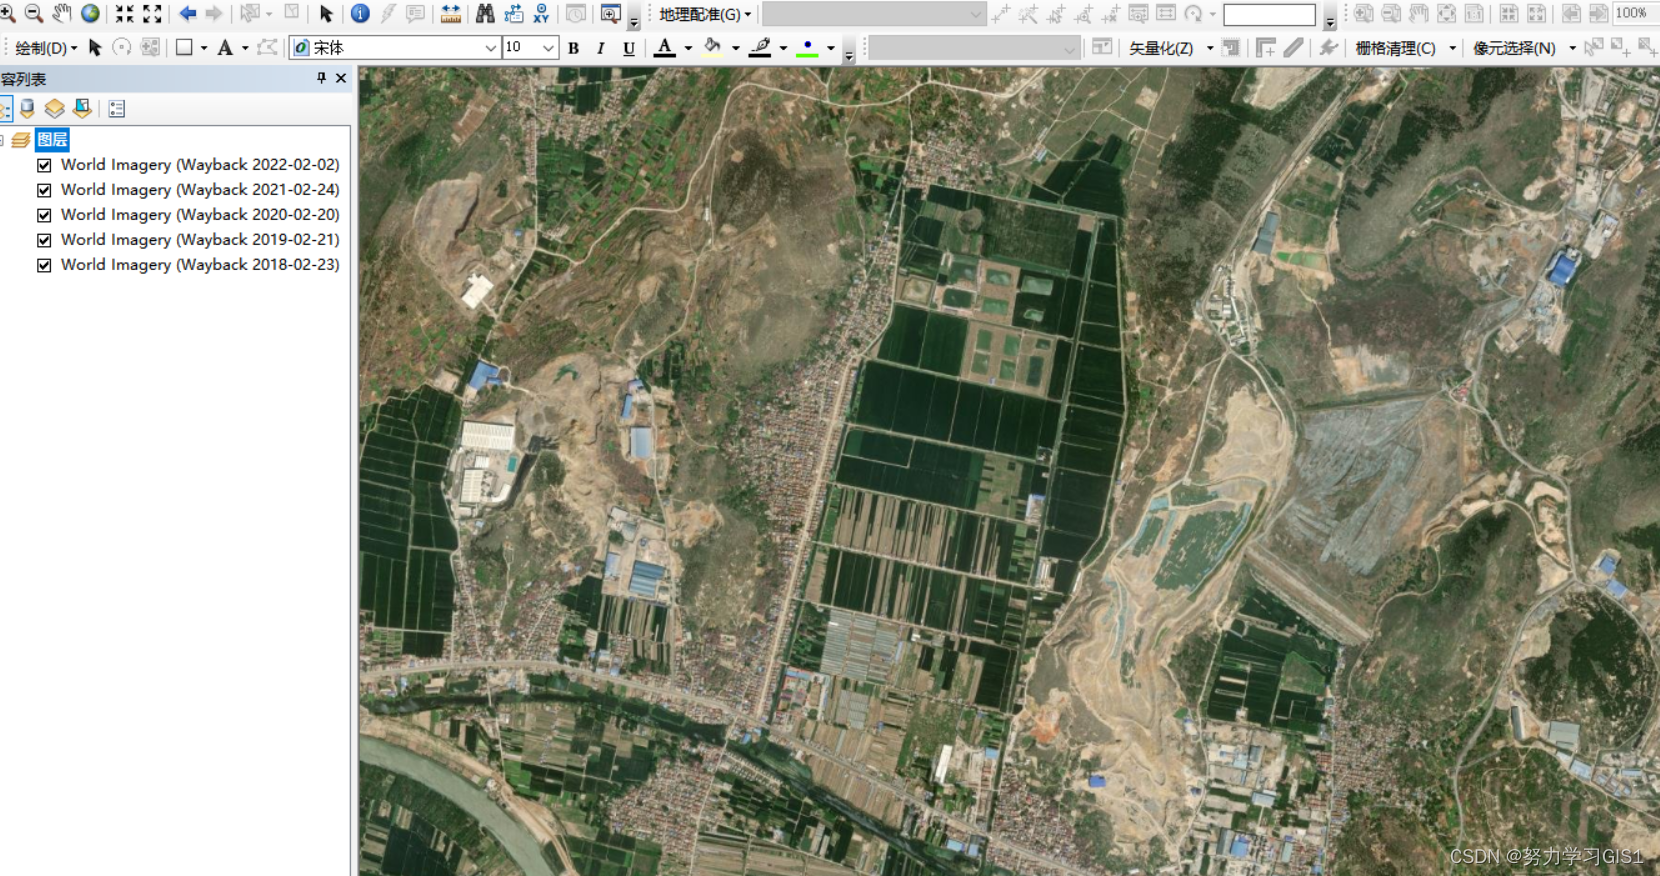Screen dimensions: 1660x876
Task: Uncheck World Imagery Wayback 2021-02-24 layer
Action: [x=44, y=190]
